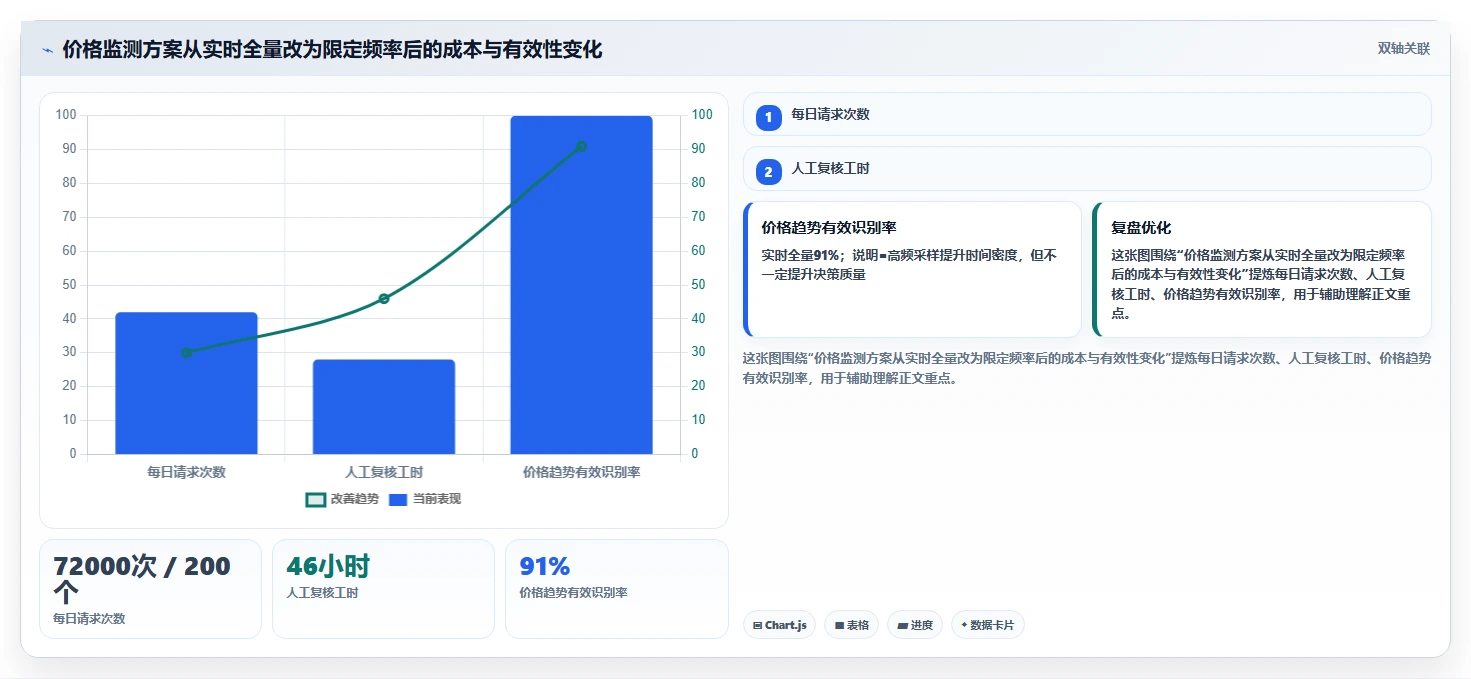This screenshot has height=679, width=1471.
Task: Click the 双轴关联 label in header
Action: (x=1404, y=49)
